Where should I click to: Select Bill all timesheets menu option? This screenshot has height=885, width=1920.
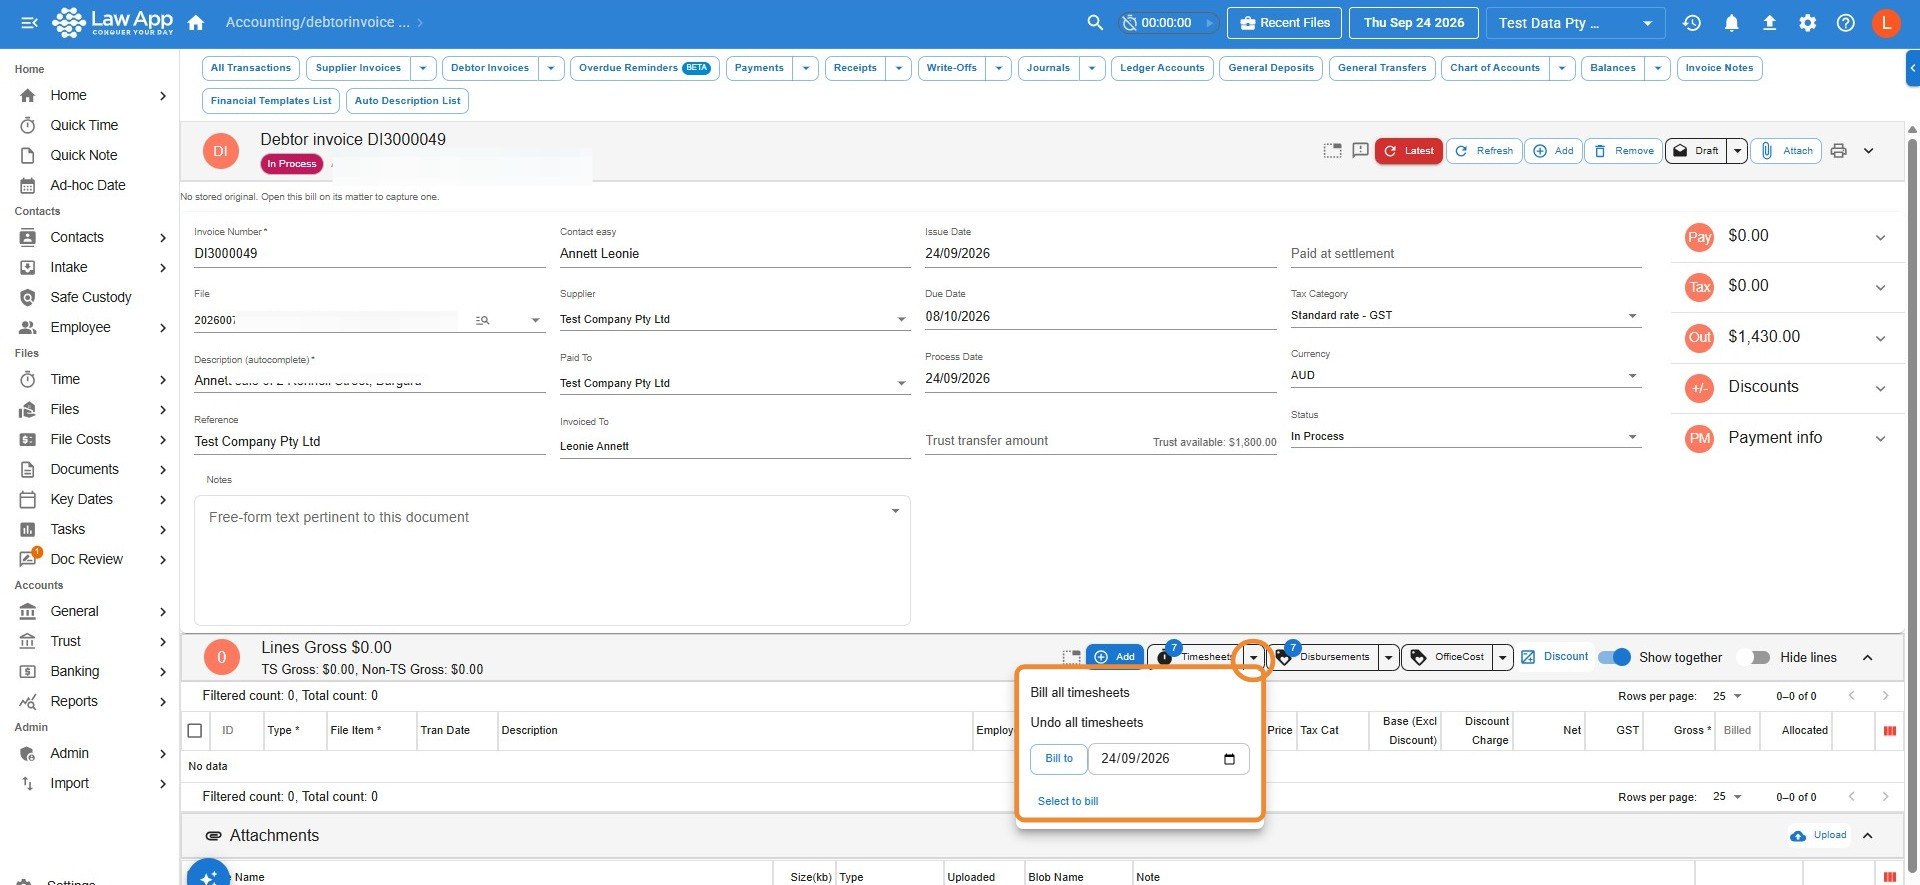1080,693
